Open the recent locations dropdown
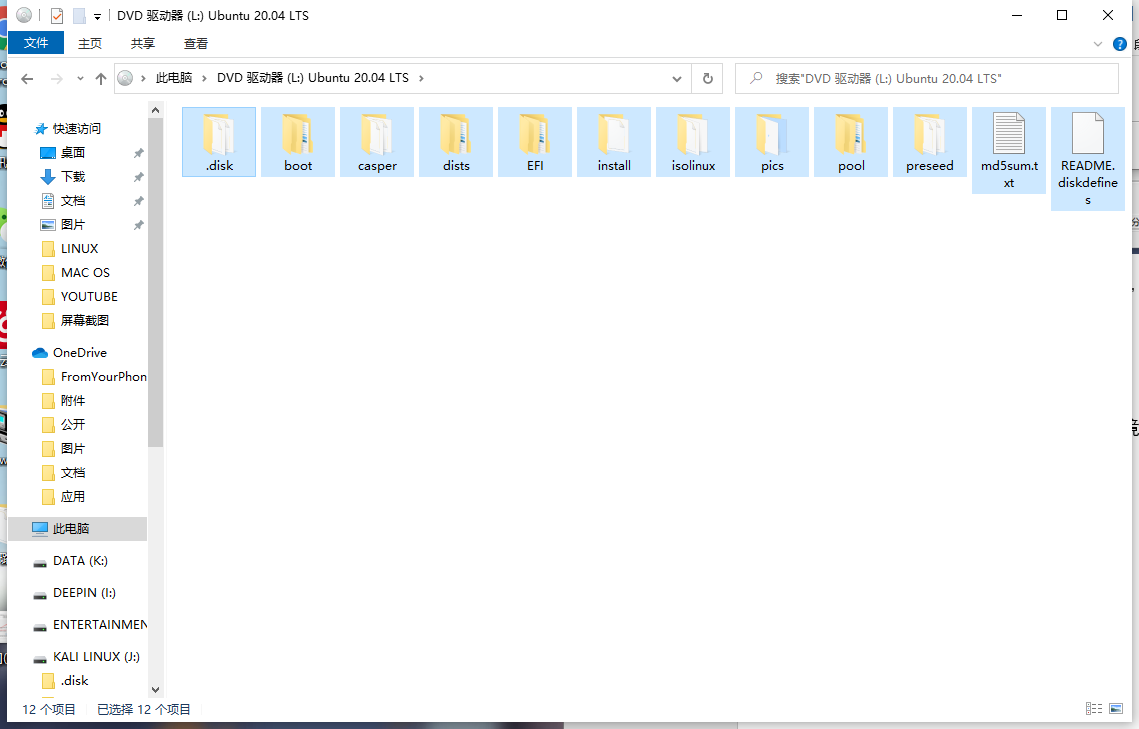This screenshot has width=1139, height=729. pos(80,78)
